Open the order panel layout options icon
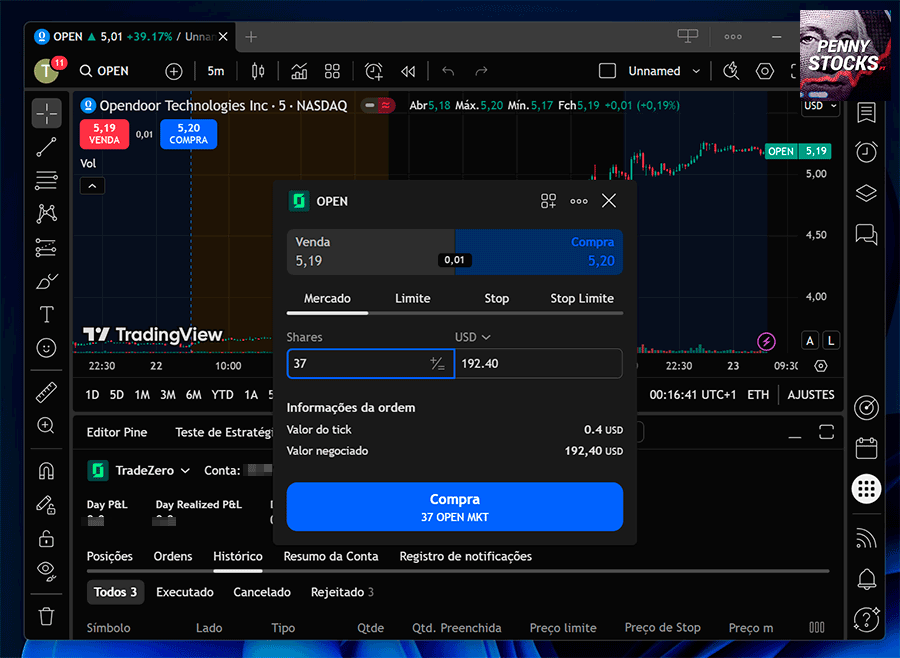Image resolution: width=900 pixels, height=658 pixels. point(548,201)
